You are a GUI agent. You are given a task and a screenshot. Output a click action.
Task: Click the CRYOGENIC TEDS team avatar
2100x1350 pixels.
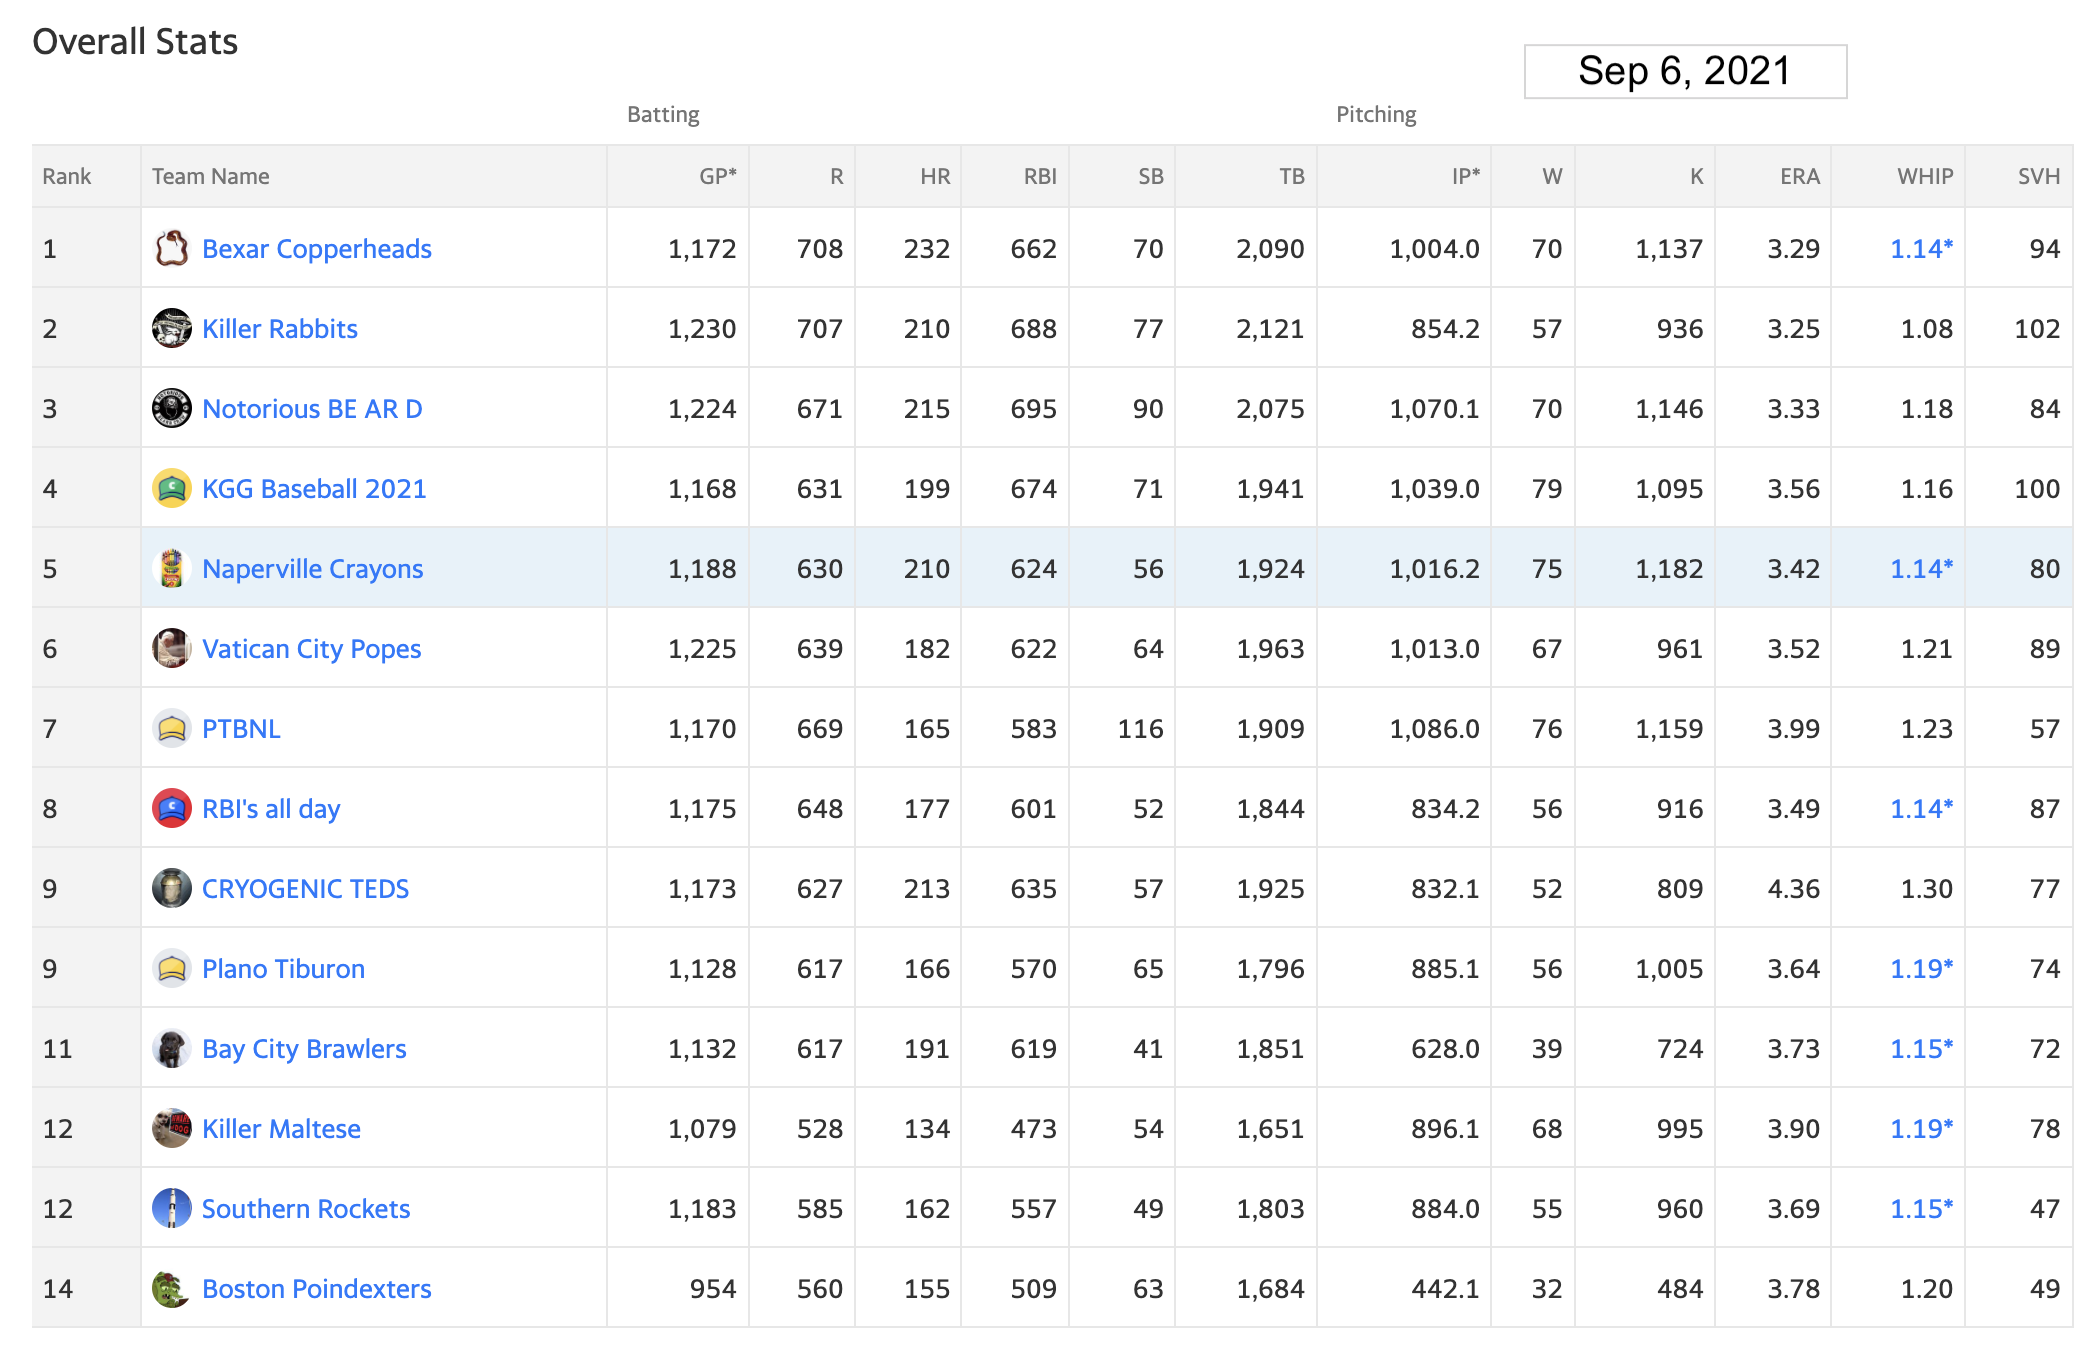click(x=172, y=888)
